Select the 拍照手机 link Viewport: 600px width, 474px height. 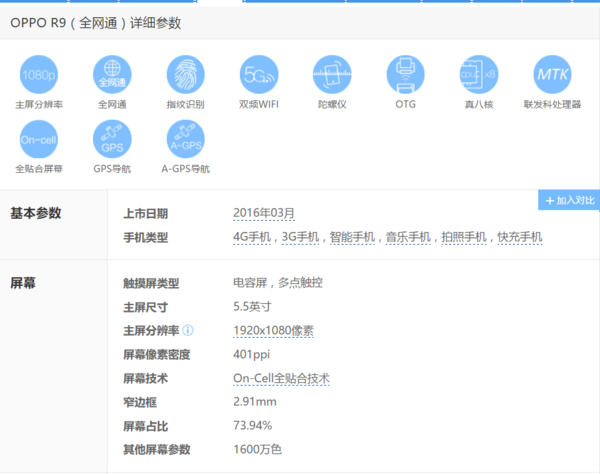point(464,237)
